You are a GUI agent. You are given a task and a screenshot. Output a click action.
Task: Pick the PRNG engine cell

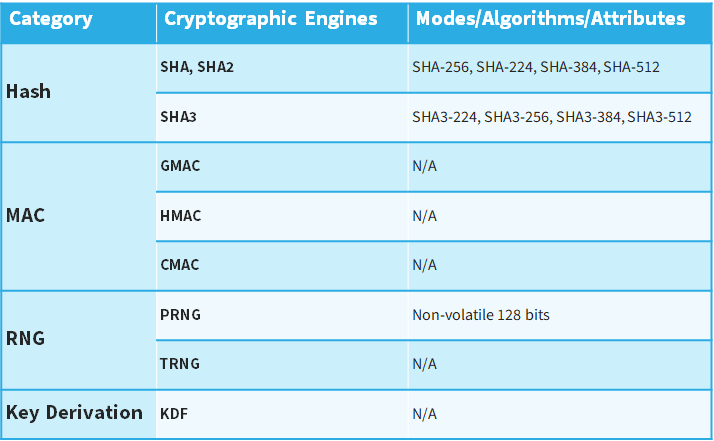[180, 315]
